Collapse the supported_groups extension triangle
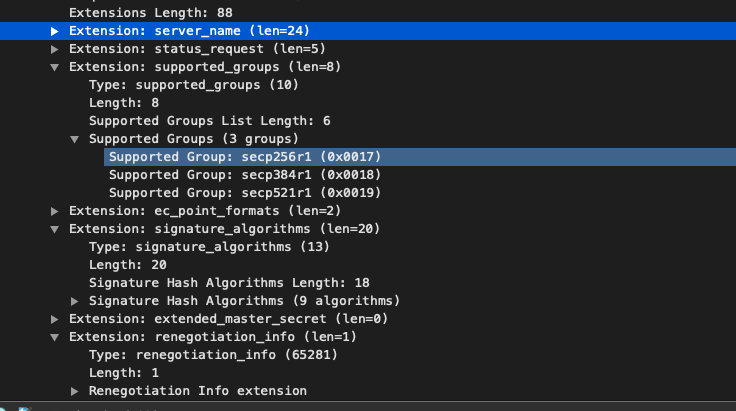 click(54, 67)
